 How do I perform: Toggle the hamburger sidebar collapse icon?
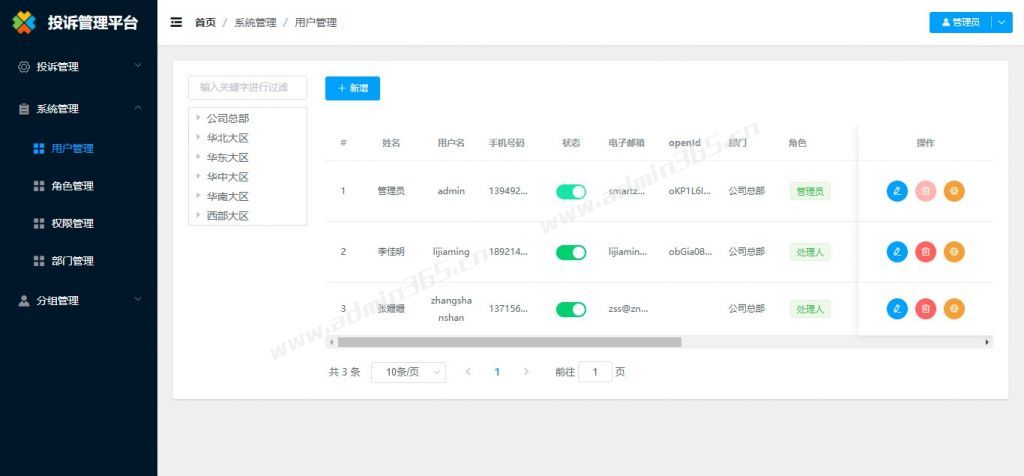[x=176, y=22]
